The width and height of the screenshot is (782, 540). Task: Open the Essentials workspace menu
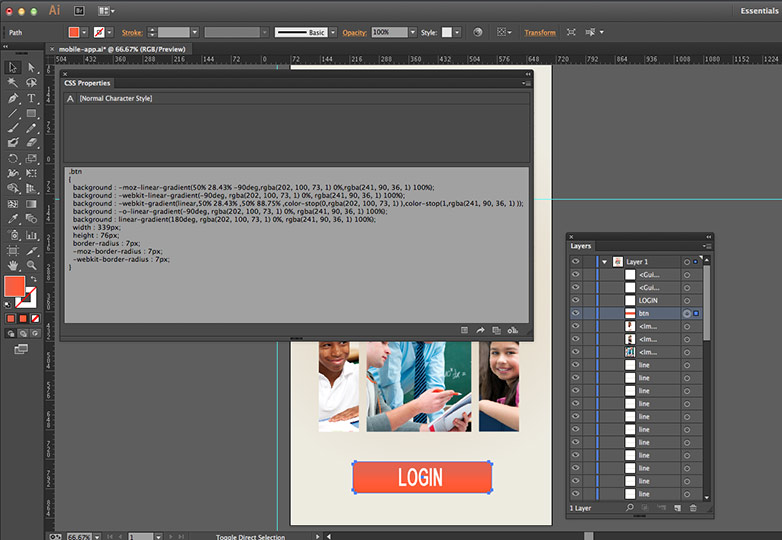point(759,10)
